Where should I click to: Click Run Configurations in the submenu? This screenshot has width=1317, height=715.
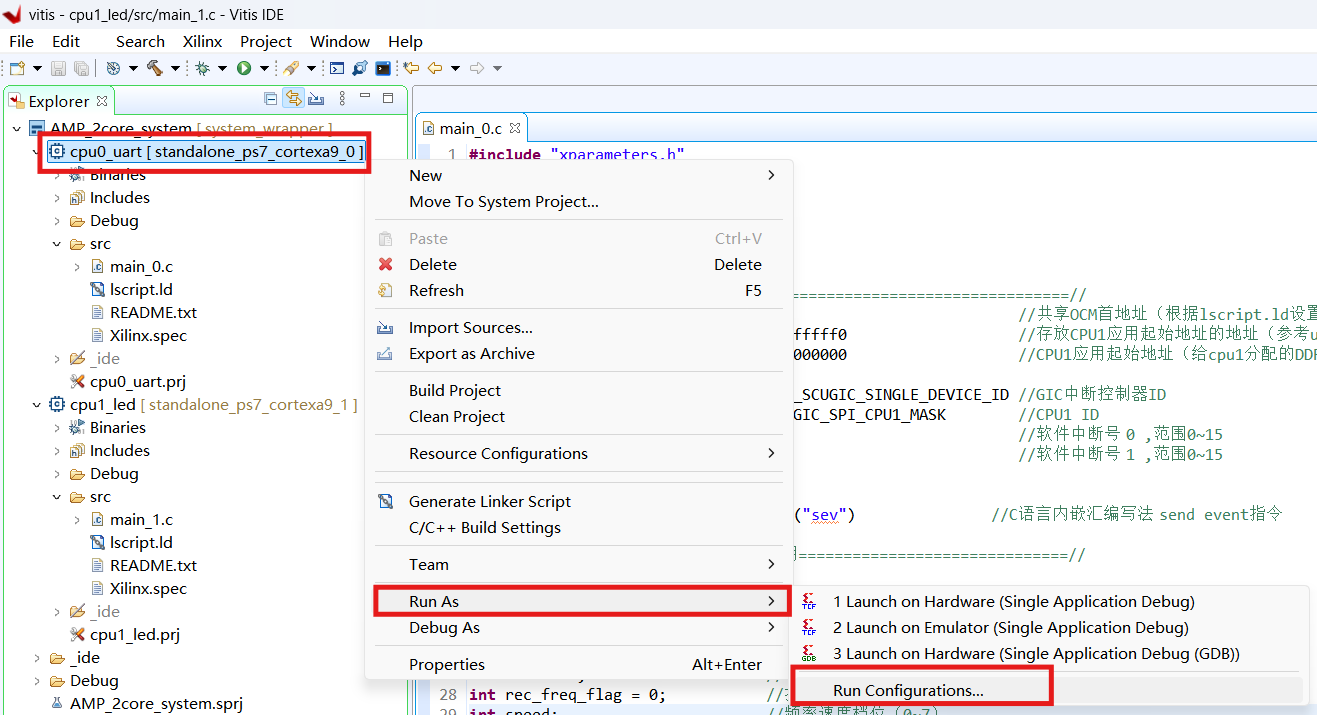coord(1050,691)
